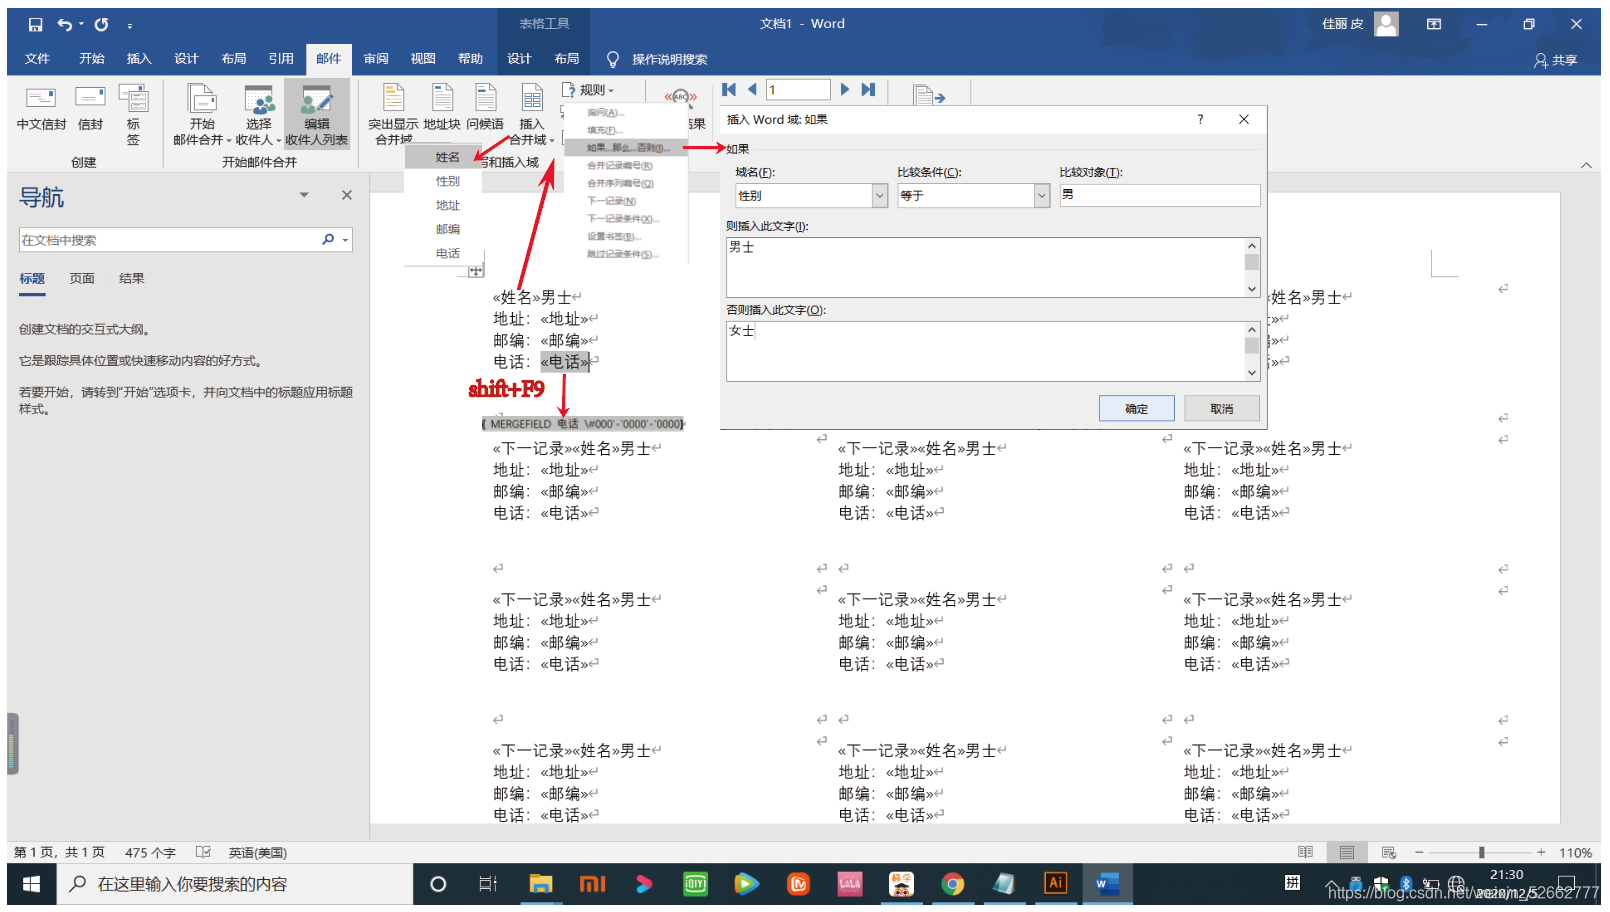1610x912 pixels.
Task: Open the Start Mail Merge (开始邮件合并) dropdown
Action: [x=202, y=114]
